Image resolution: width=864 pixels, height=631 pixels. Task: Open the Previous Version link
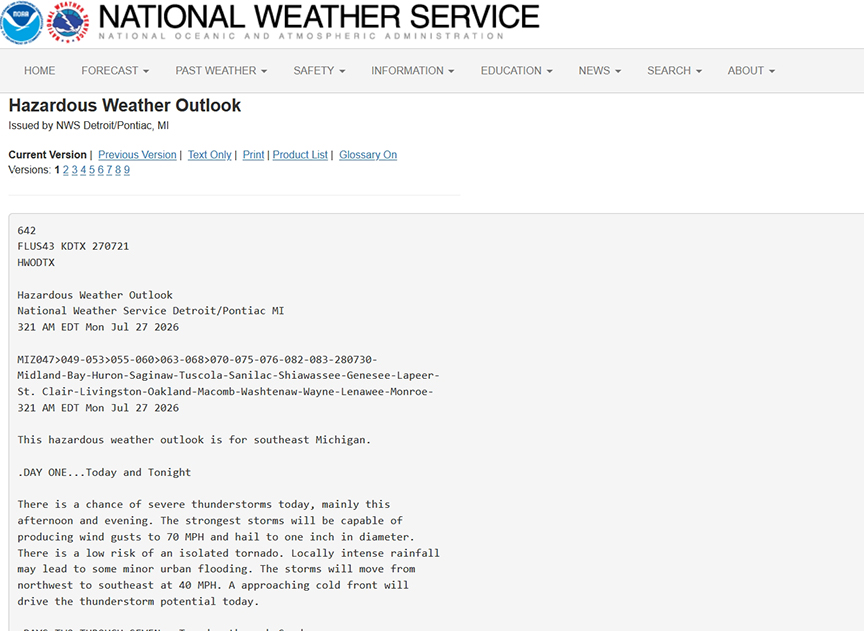click(137, 155)
